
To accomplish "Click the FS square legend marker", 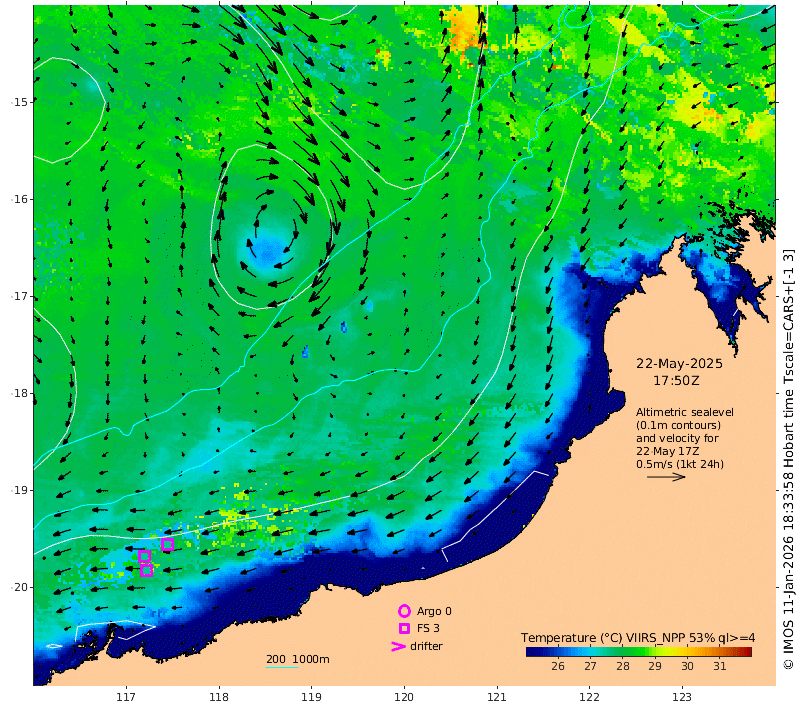I will pos(405,628).
